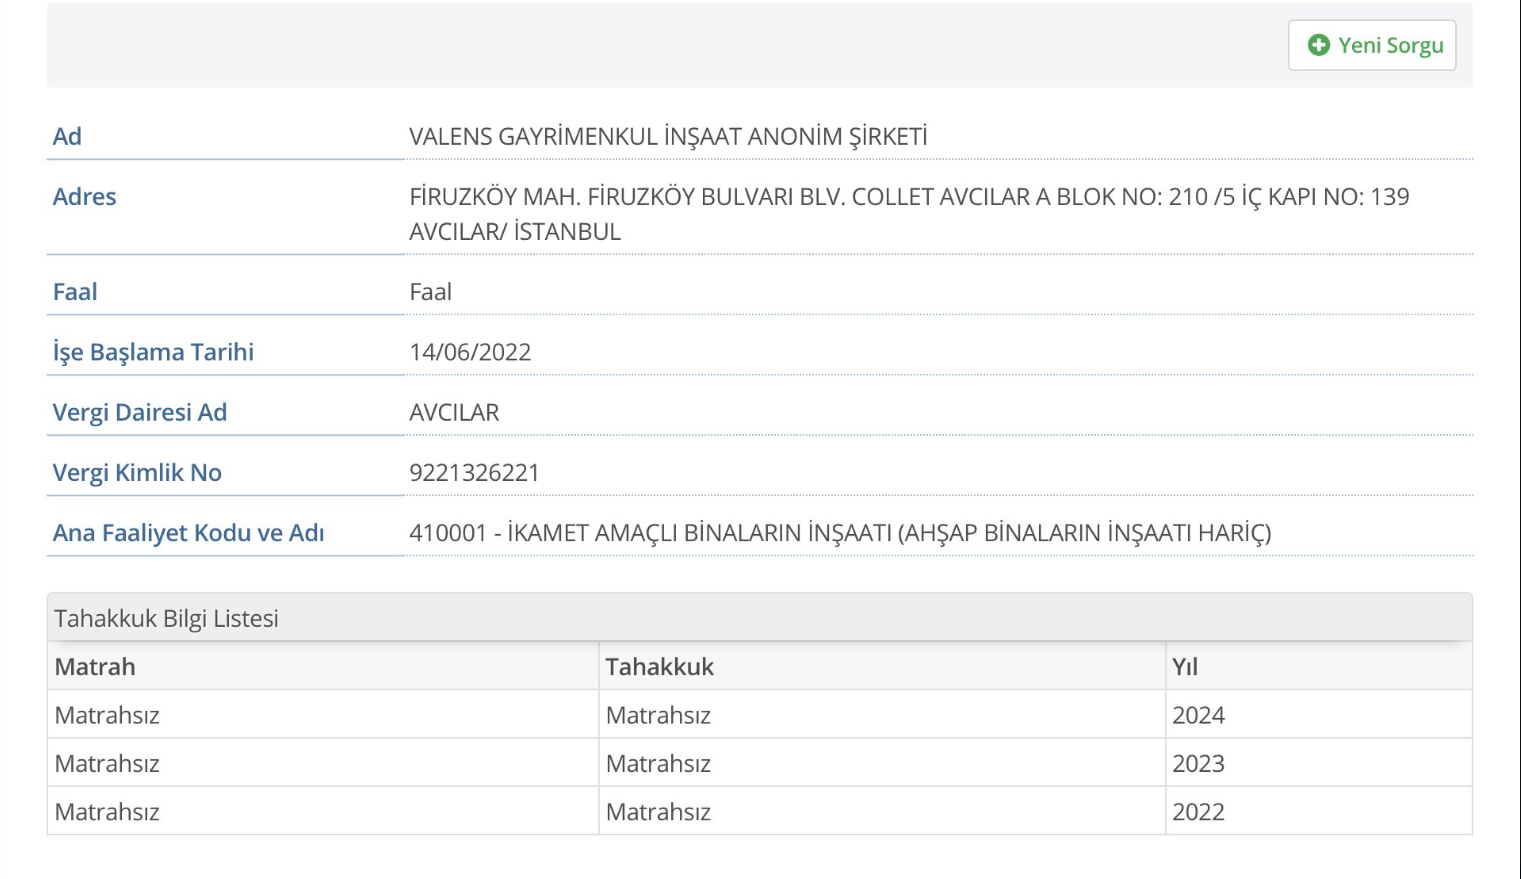Image resolution: width=1521 pixels, height=879 pixels.
Task: Select the company name VALENS GAYRİMENKUL text
Action: click(x=667, y=137)
